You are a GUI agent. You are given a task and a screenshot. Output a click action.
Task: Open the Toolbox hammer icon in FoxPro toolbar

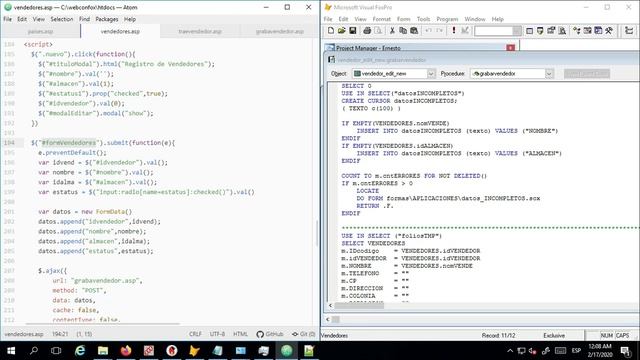coord(609,31)
